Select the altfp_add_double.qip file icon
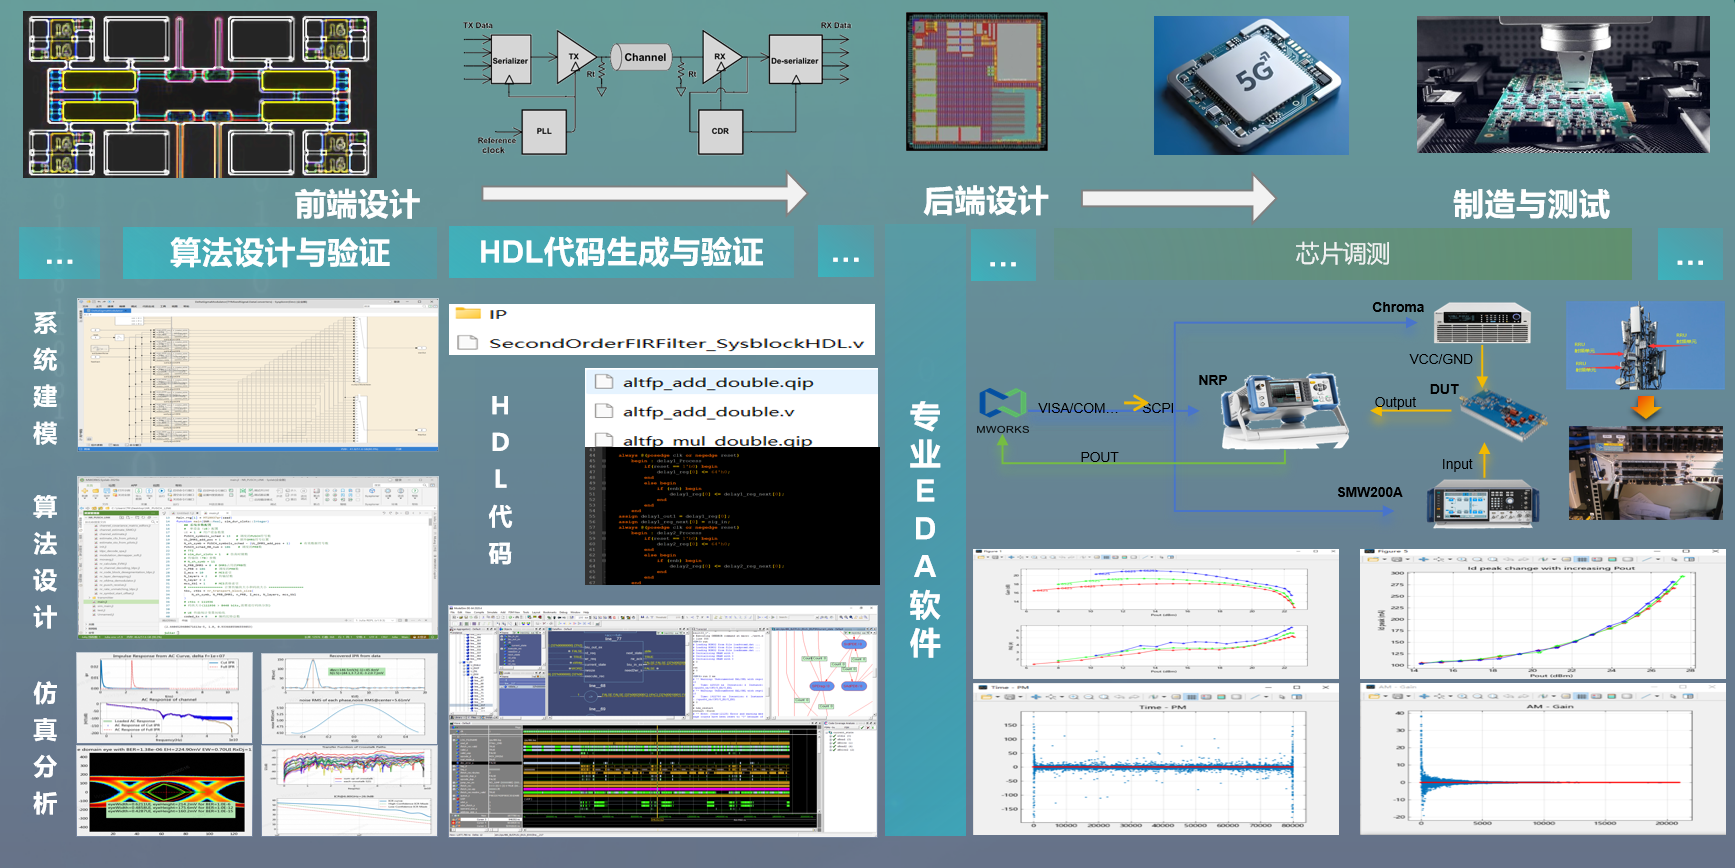 coord(604,382)
